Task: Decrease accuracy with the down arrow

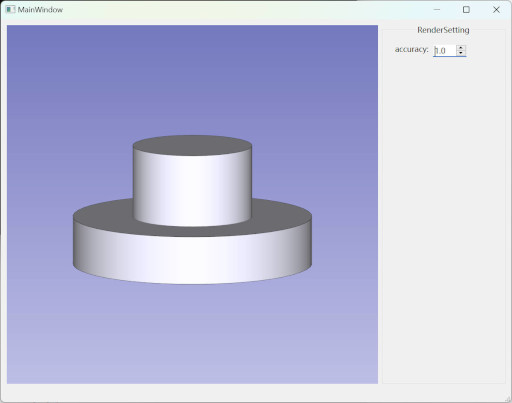Action: [461, 53]
